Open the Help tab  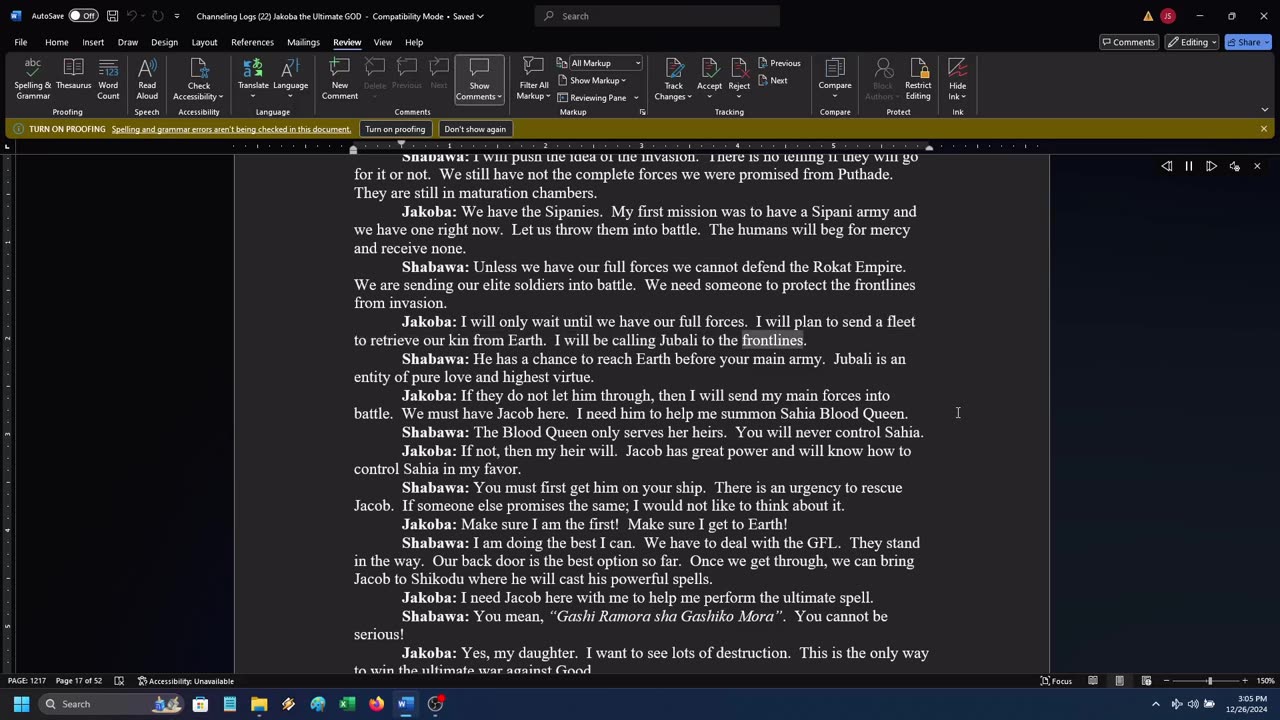pyautogui.click(x=414, y=42)
